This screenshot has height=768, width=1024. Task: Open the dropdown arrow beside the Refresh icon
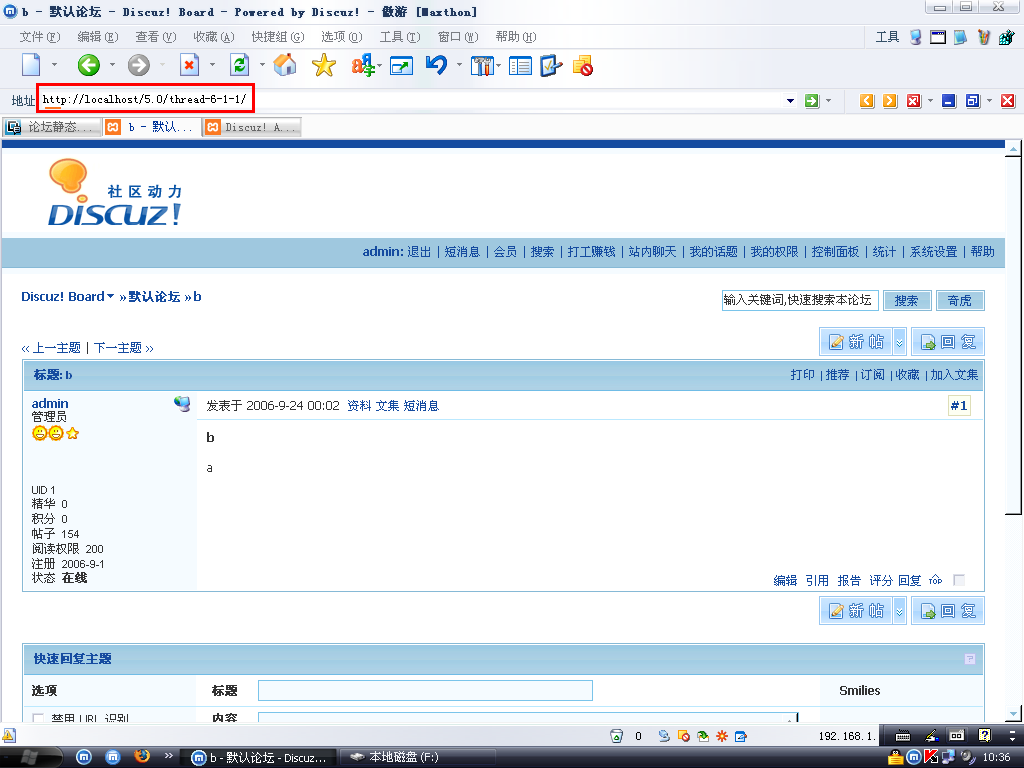pyautogui.click(x=262, y=65)
